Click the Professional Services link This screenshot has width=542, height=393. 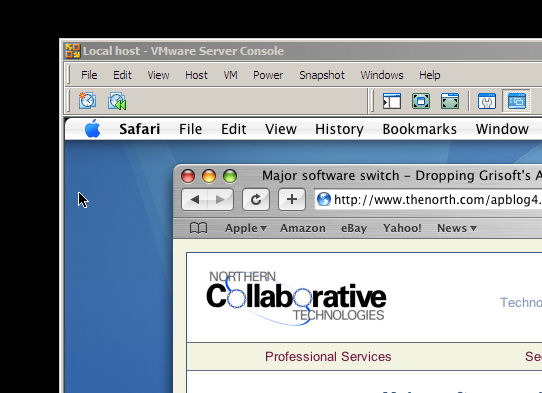pos(328,356)
